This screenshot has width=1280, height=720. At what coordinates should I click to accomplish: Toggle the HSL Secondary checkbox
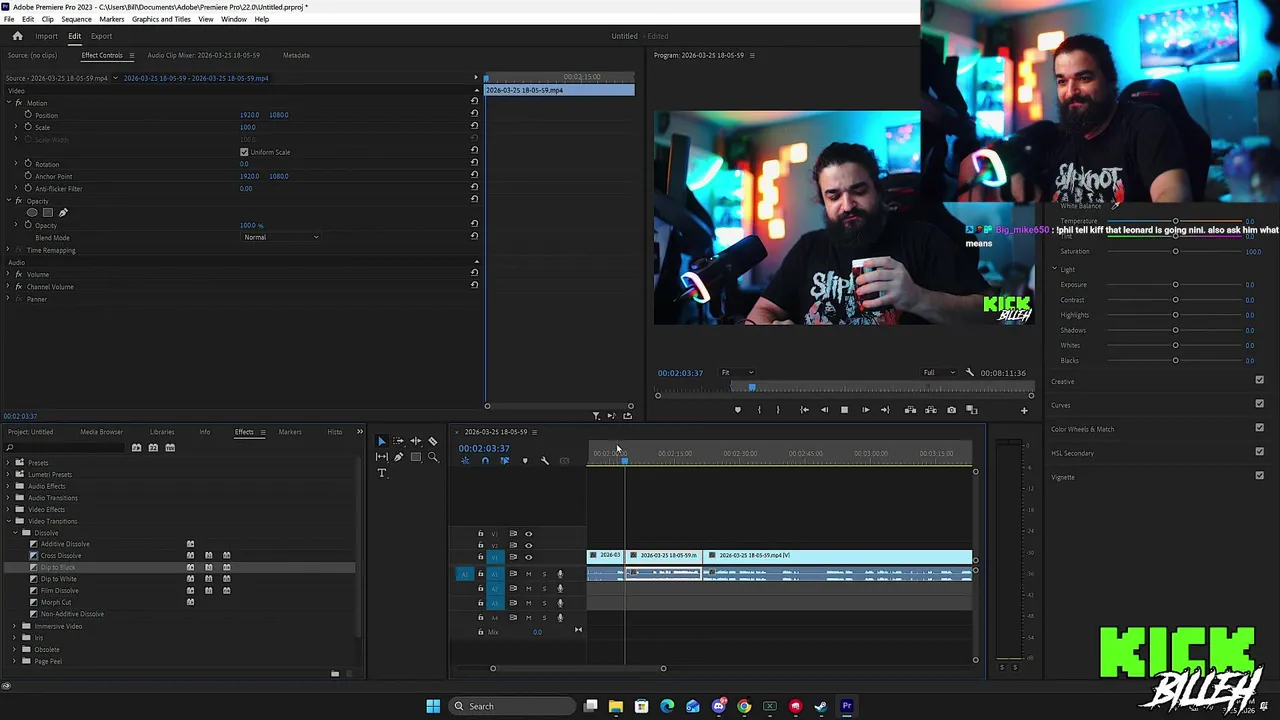pos(1259,453)
